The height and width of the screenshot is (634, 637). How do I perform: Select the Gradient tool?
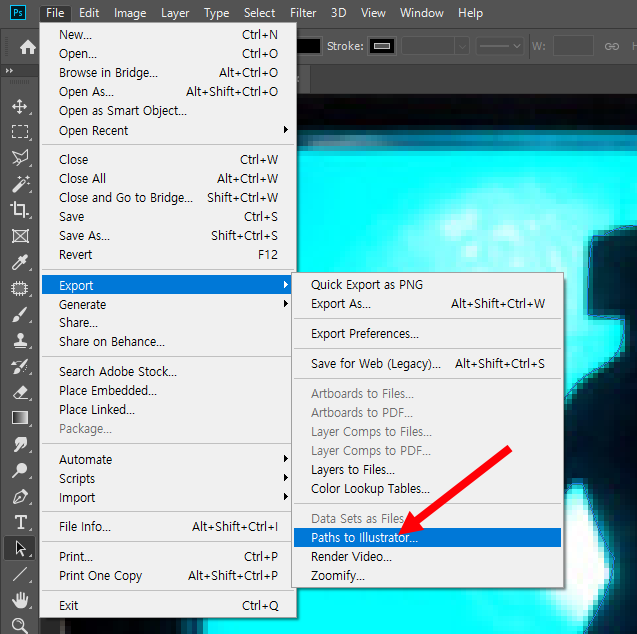click(20, 418)
